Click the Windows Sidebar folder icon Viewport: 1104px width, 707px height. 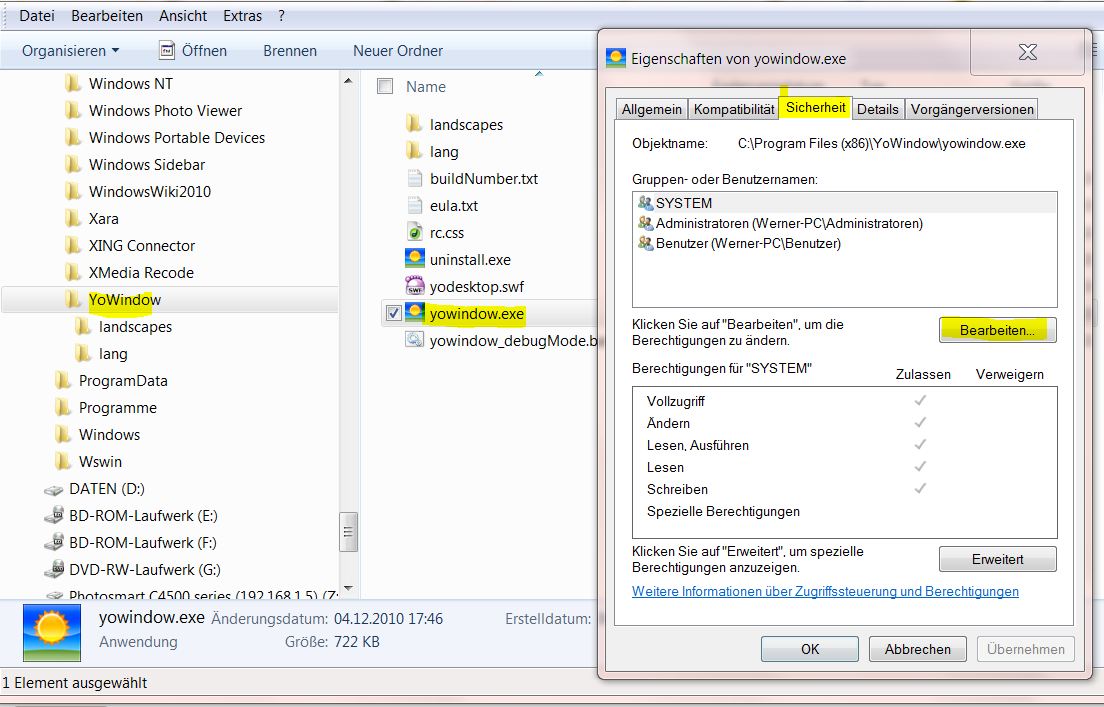click(73, 165)
